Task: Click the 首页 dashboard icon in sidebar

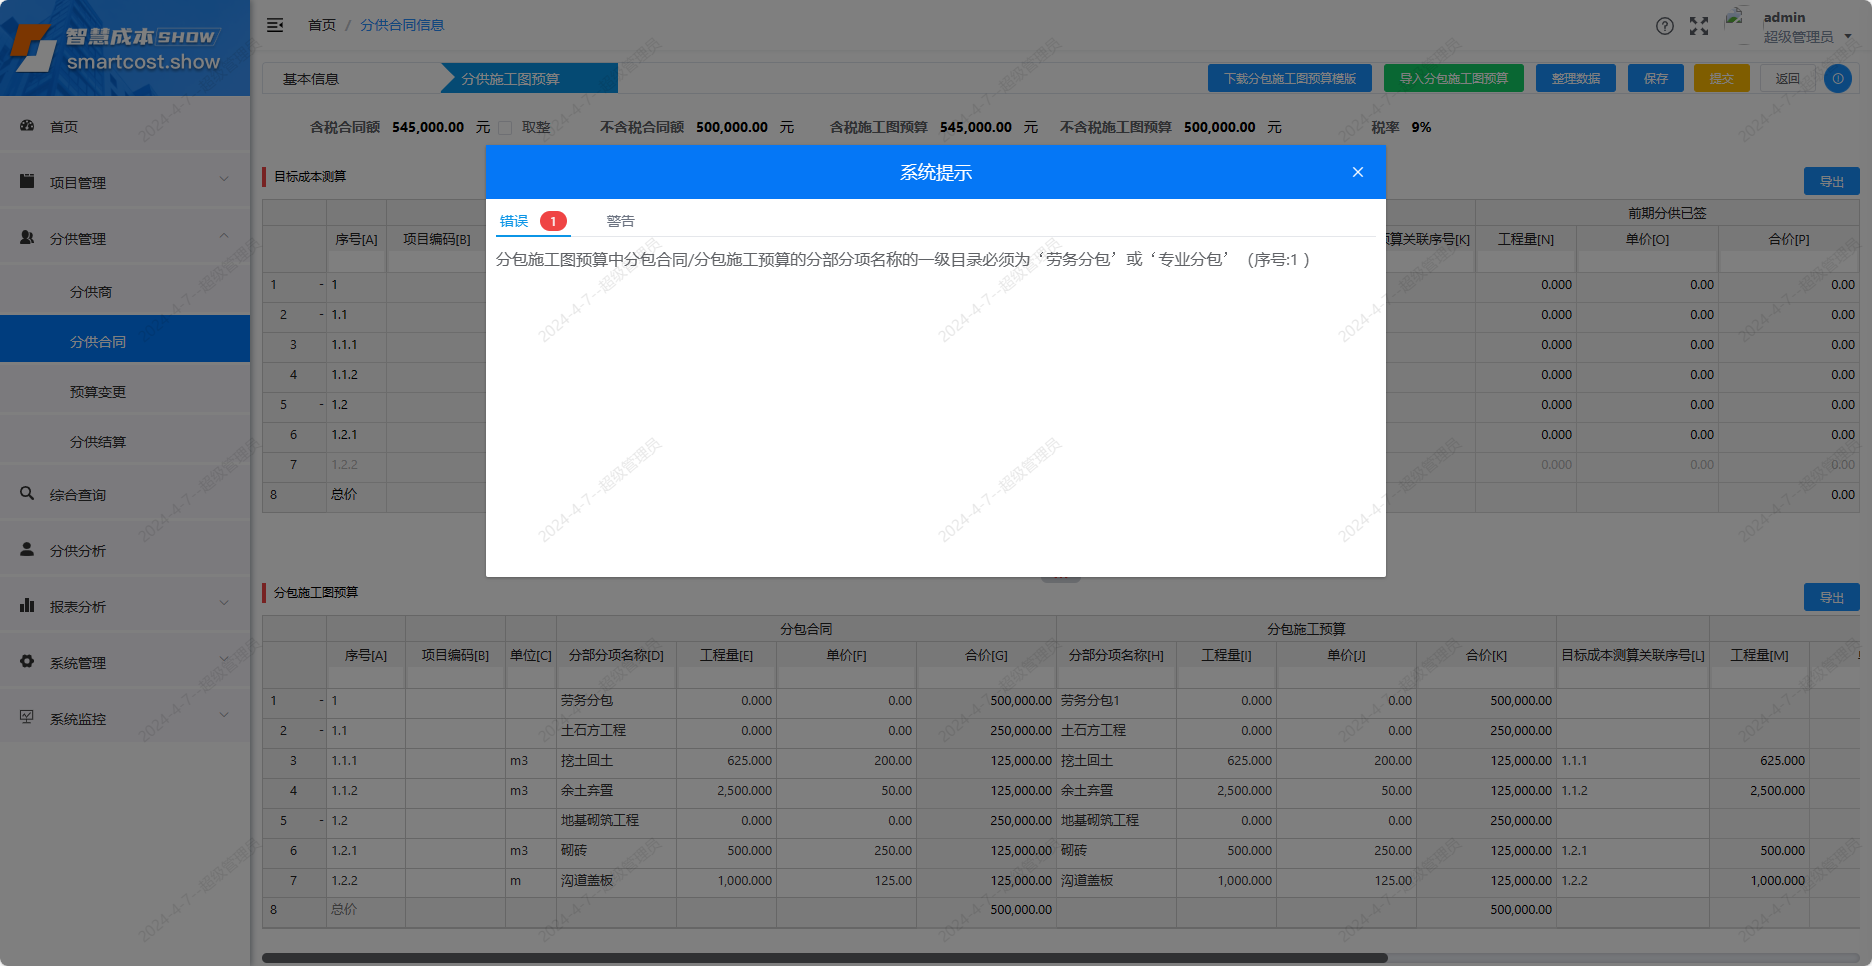Action: pos(27,126)
